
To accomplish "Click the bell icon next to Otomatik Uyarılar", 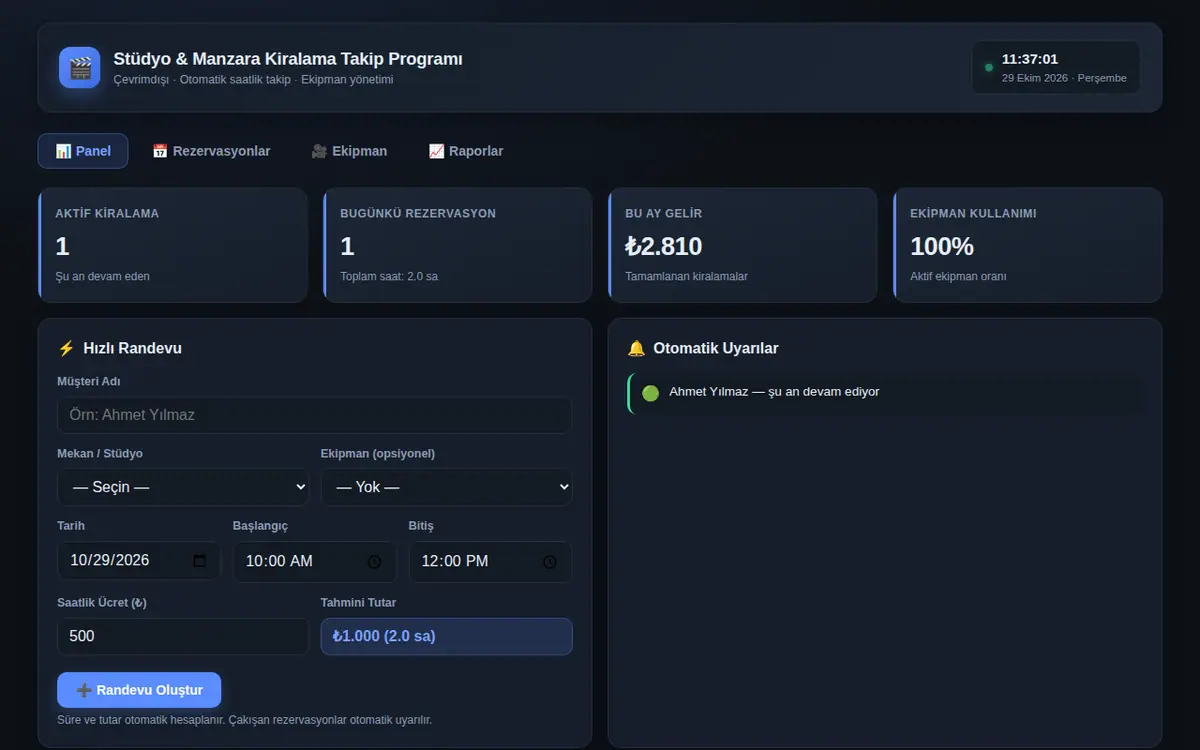I will pyautogui.click(x=636, y=348).
